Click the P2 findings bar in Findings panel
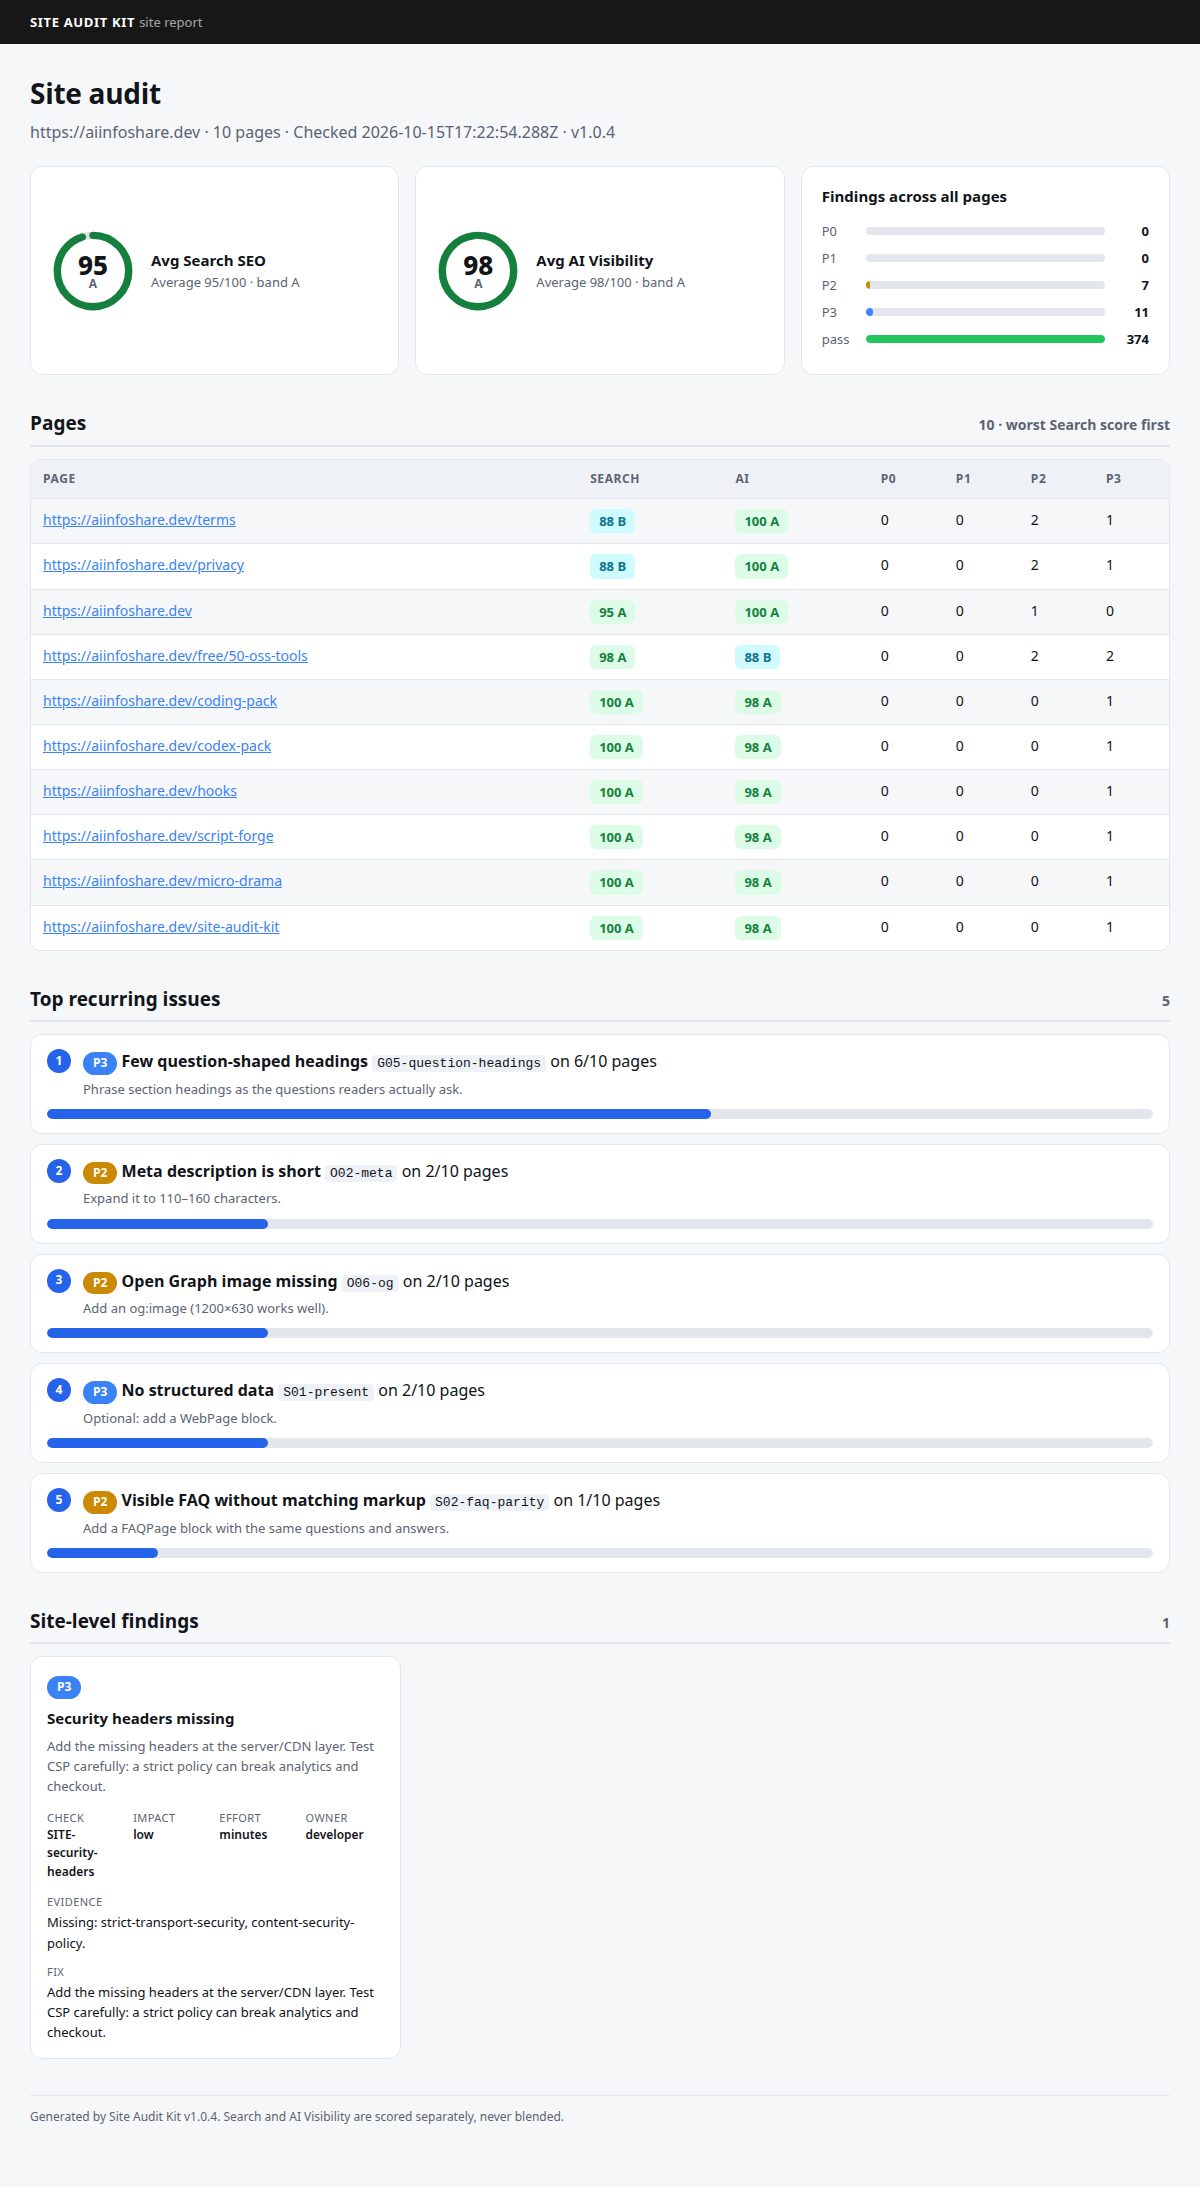Image resolution: width=1200 pixels, height=2187 pixels. coord(985,285)
